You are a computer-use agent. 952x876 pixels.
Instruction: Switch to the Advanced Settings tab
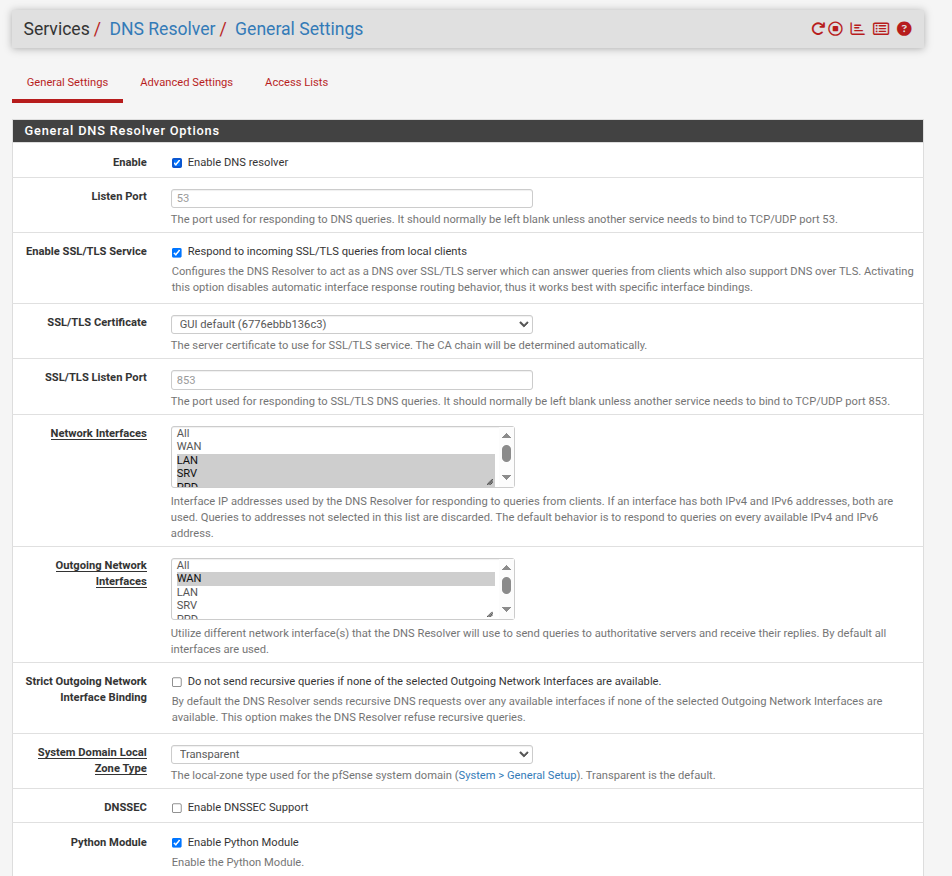tap(186, 83)
